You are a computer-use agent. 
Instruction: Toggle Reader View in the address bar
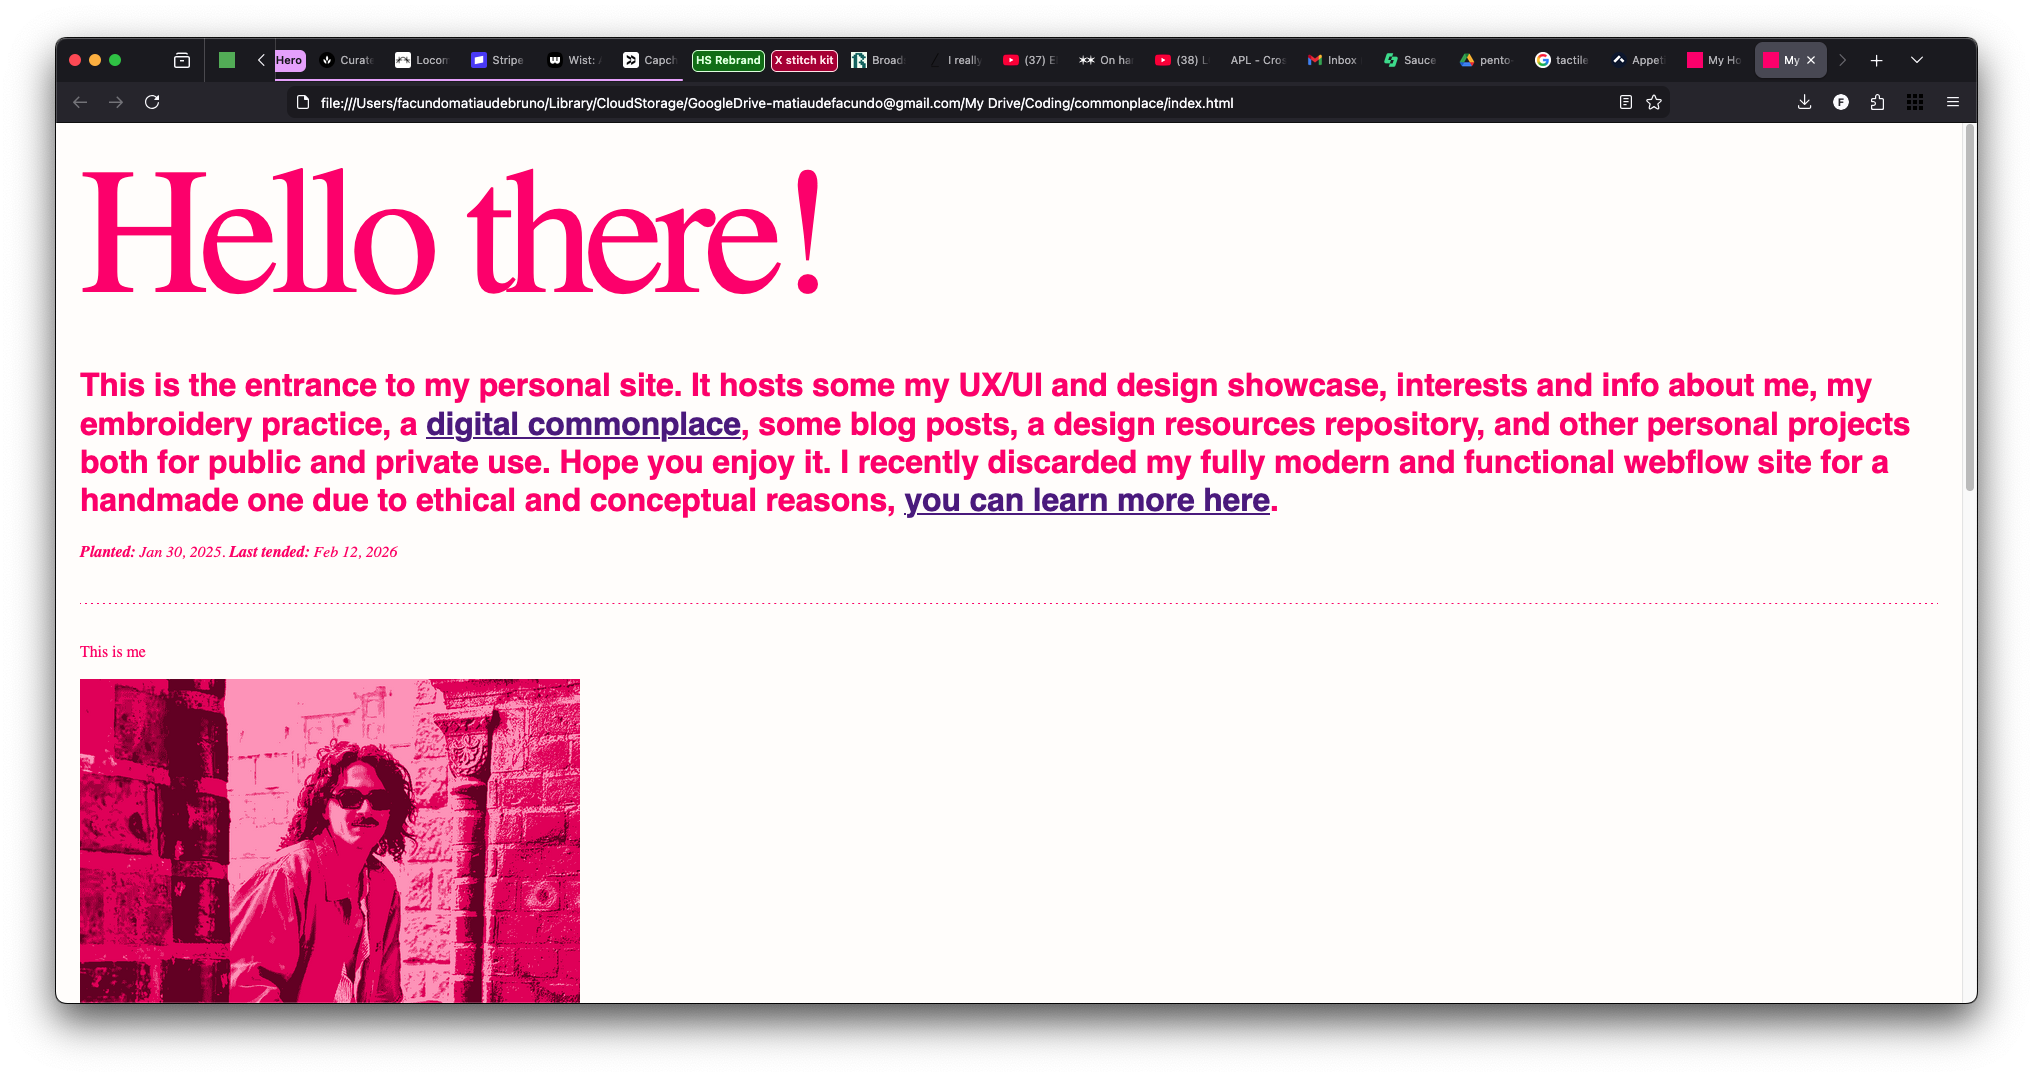[1626, 102]
